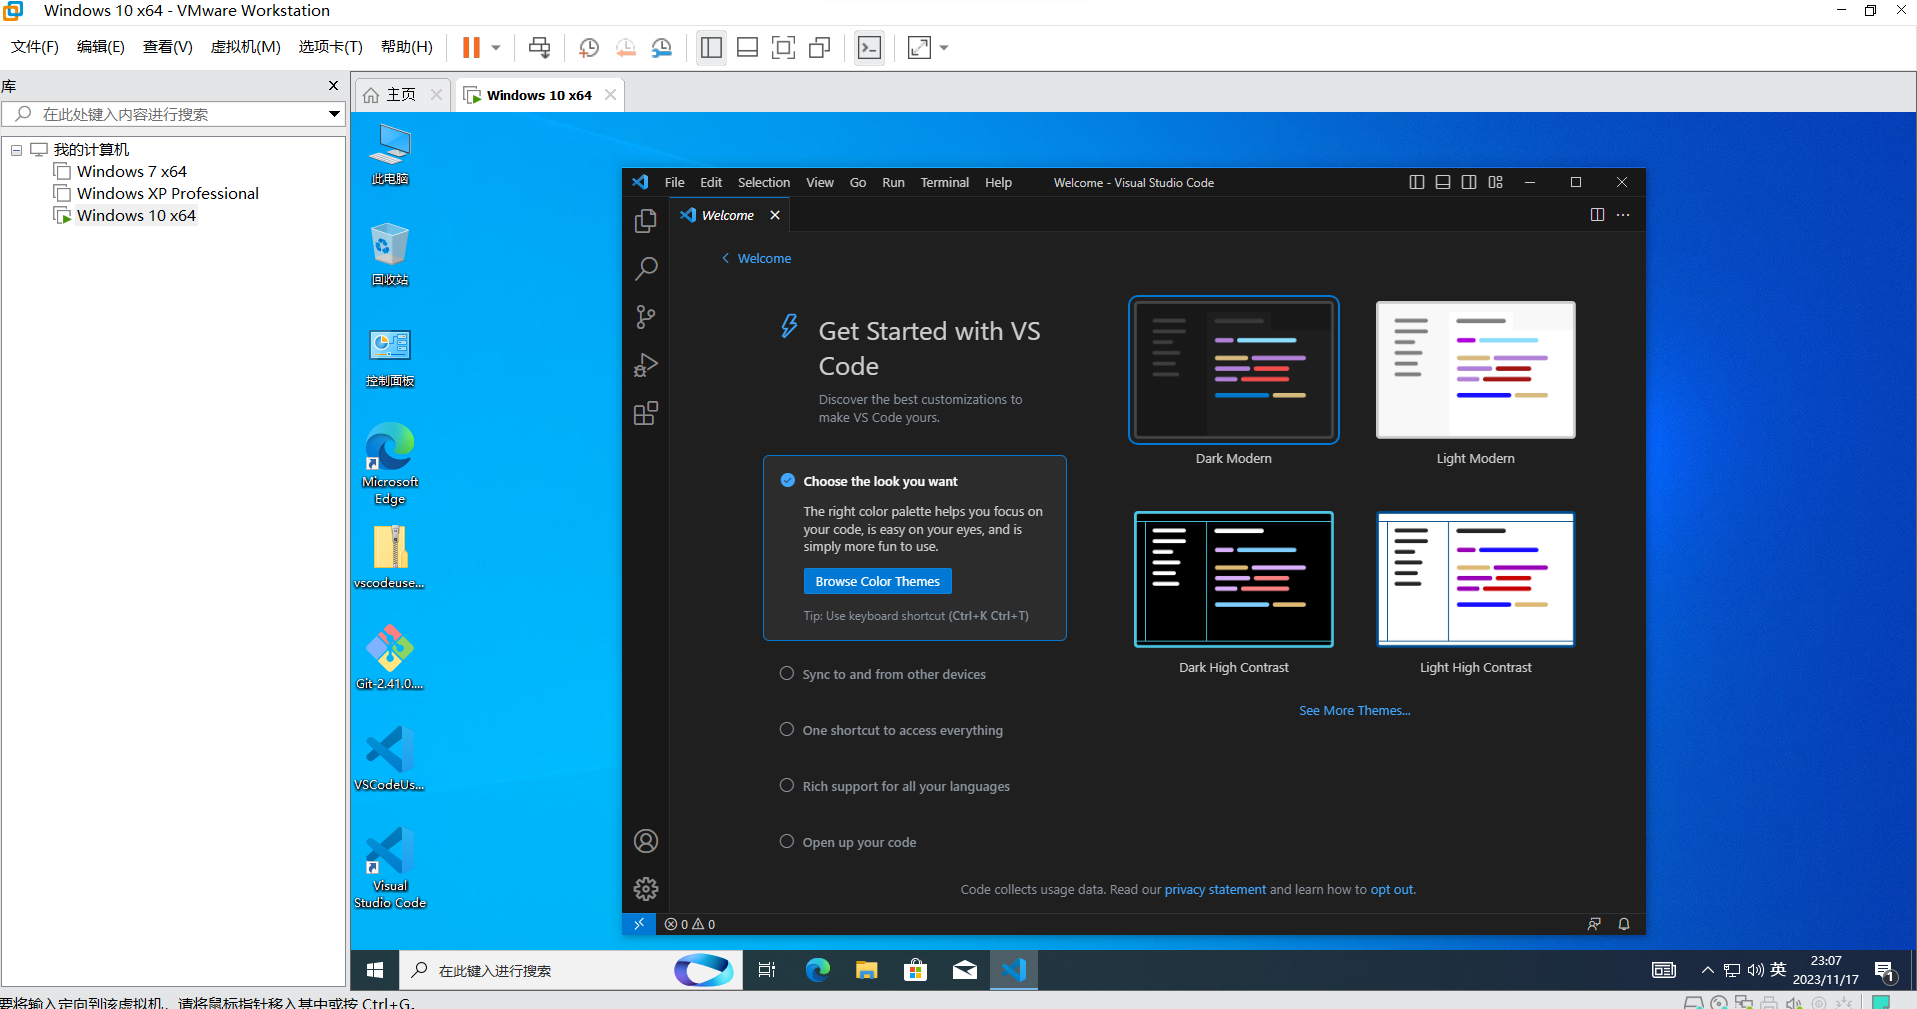Switch to the VMware 主页 tab
This screenshot has width=1917, height=1009.
[401, 95]
